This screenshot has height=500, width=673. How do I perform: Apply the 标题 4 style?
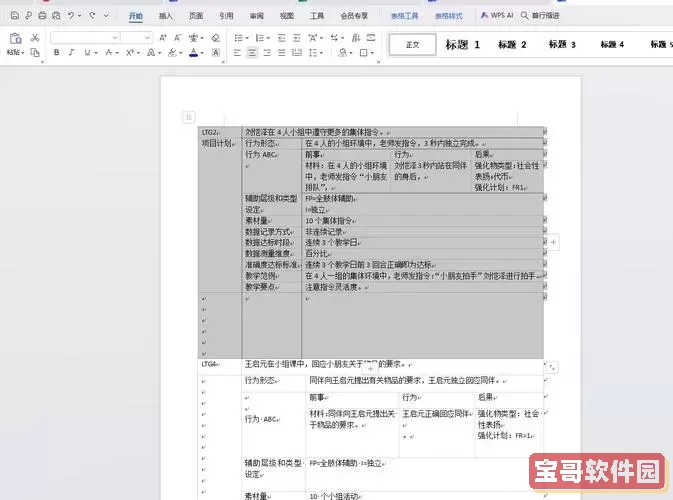pyautogui.click(x=612, y=44)
